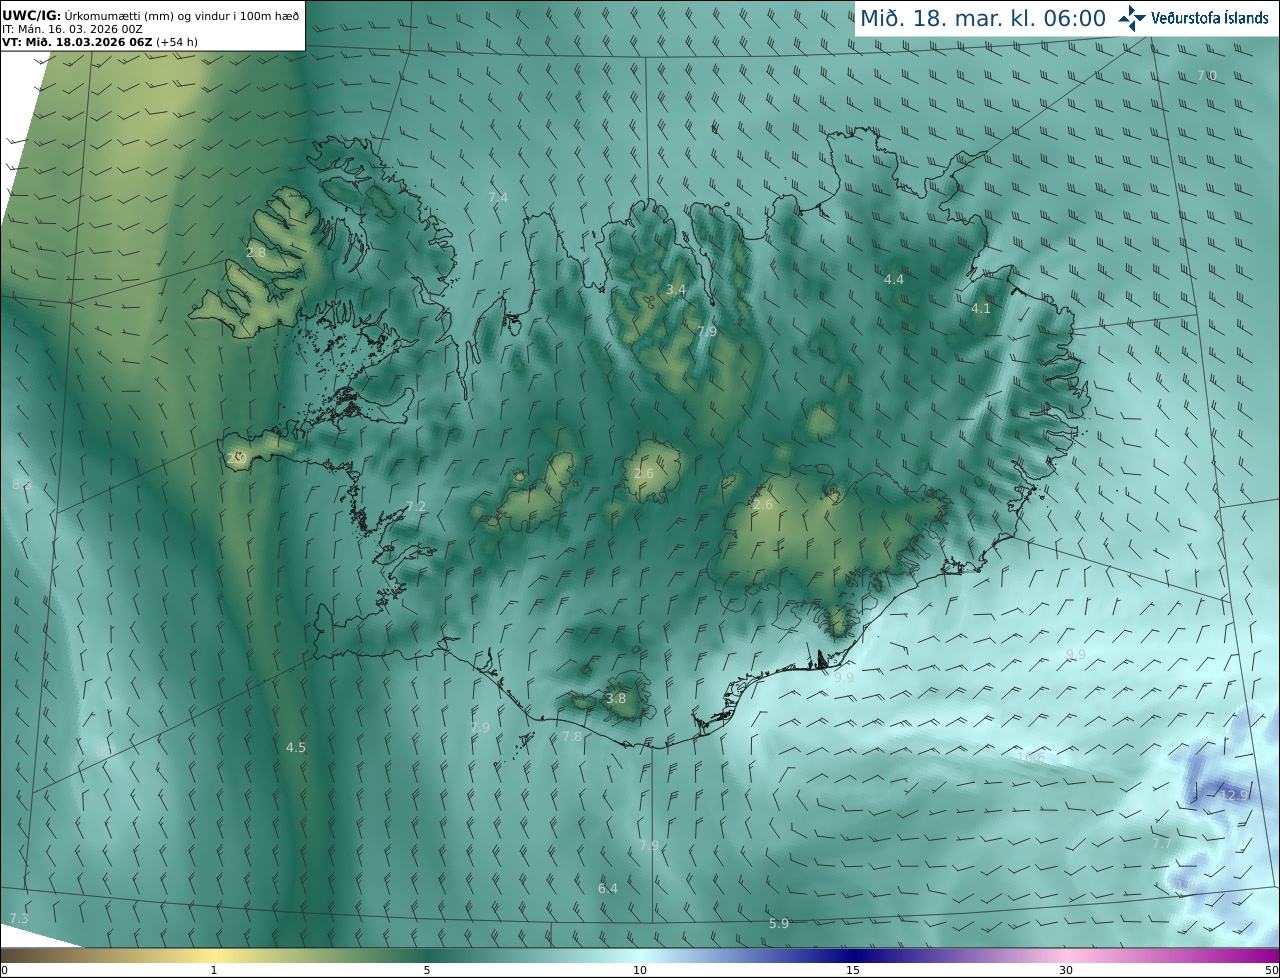Image resolution: width=1280 pixels, height=978 pixels.
Task: Click the '2.8' value on the Westfjords
Action: tap(256, 253)
